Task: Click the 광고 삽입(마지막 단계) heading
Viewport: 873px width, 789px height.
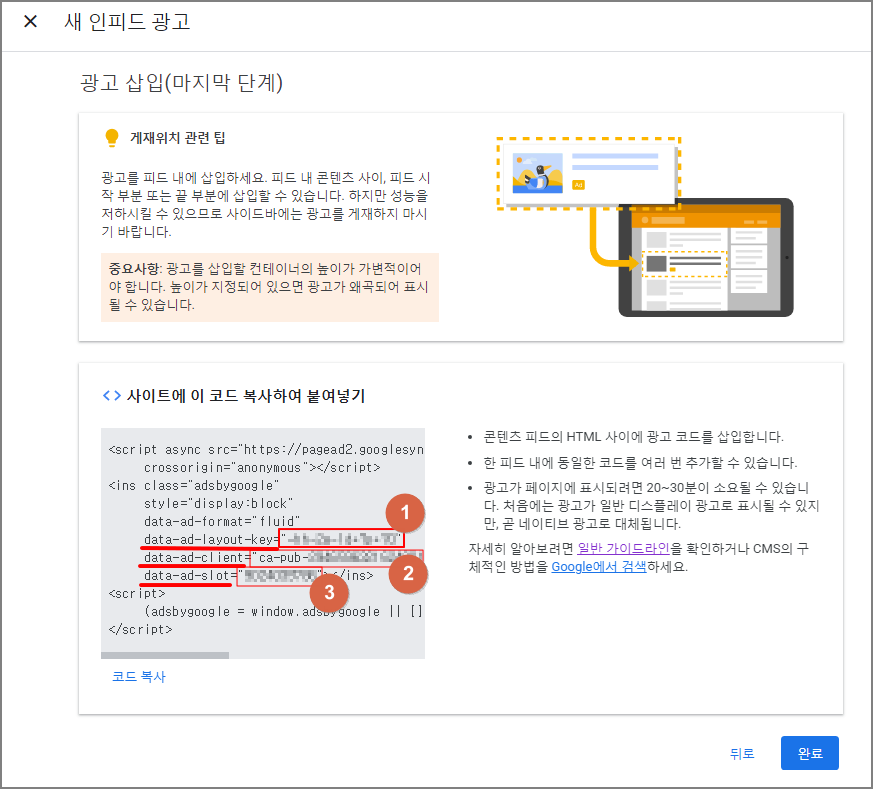Action: pyautogui.click(x=182, y=83)
